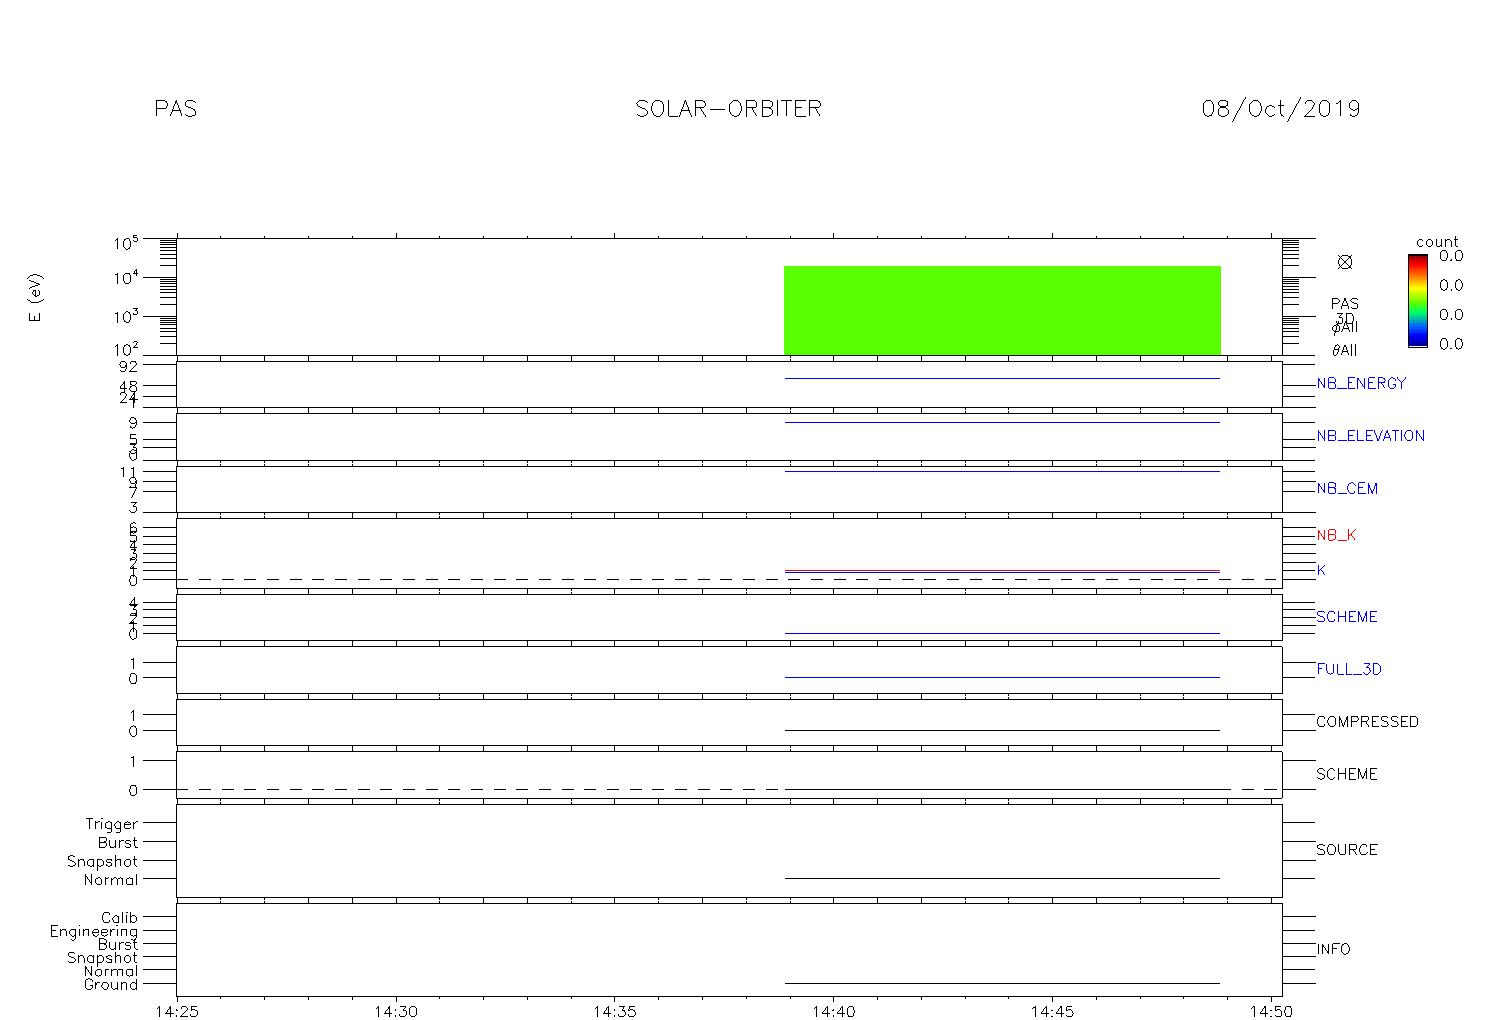The height and width of the screenshot is (1020, 1512).
Task: Click the PAS title at top left
Action: (x=176, y=108)
